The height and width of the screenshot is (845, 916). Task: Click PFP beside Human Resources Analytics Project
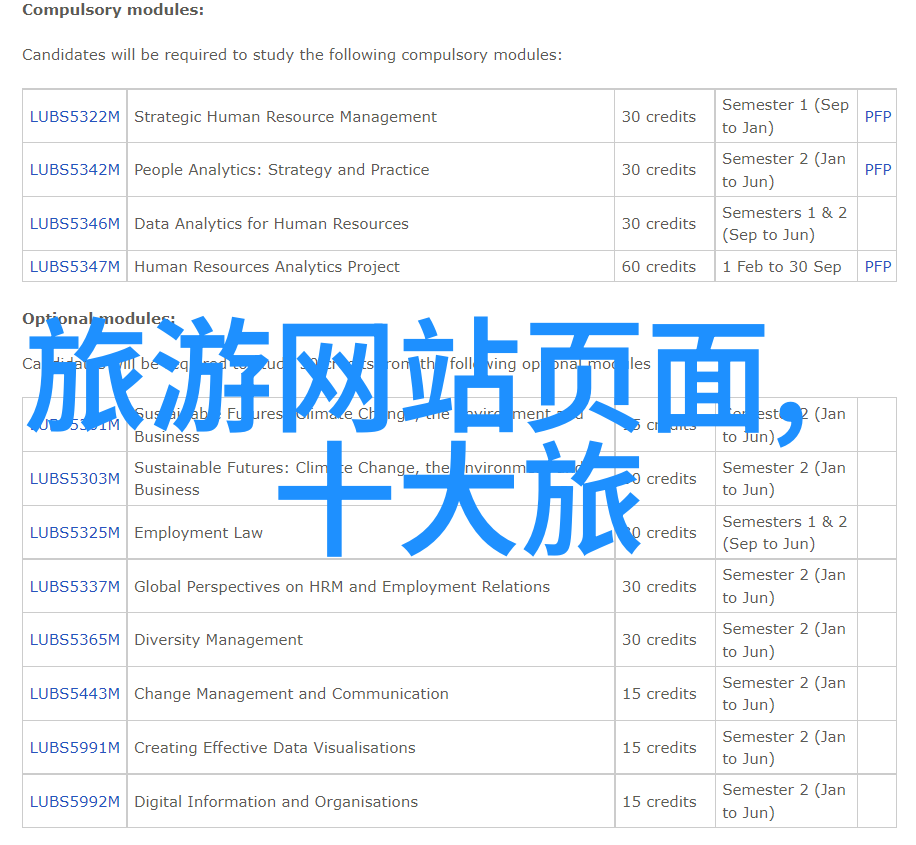click(x=877, y=267)
